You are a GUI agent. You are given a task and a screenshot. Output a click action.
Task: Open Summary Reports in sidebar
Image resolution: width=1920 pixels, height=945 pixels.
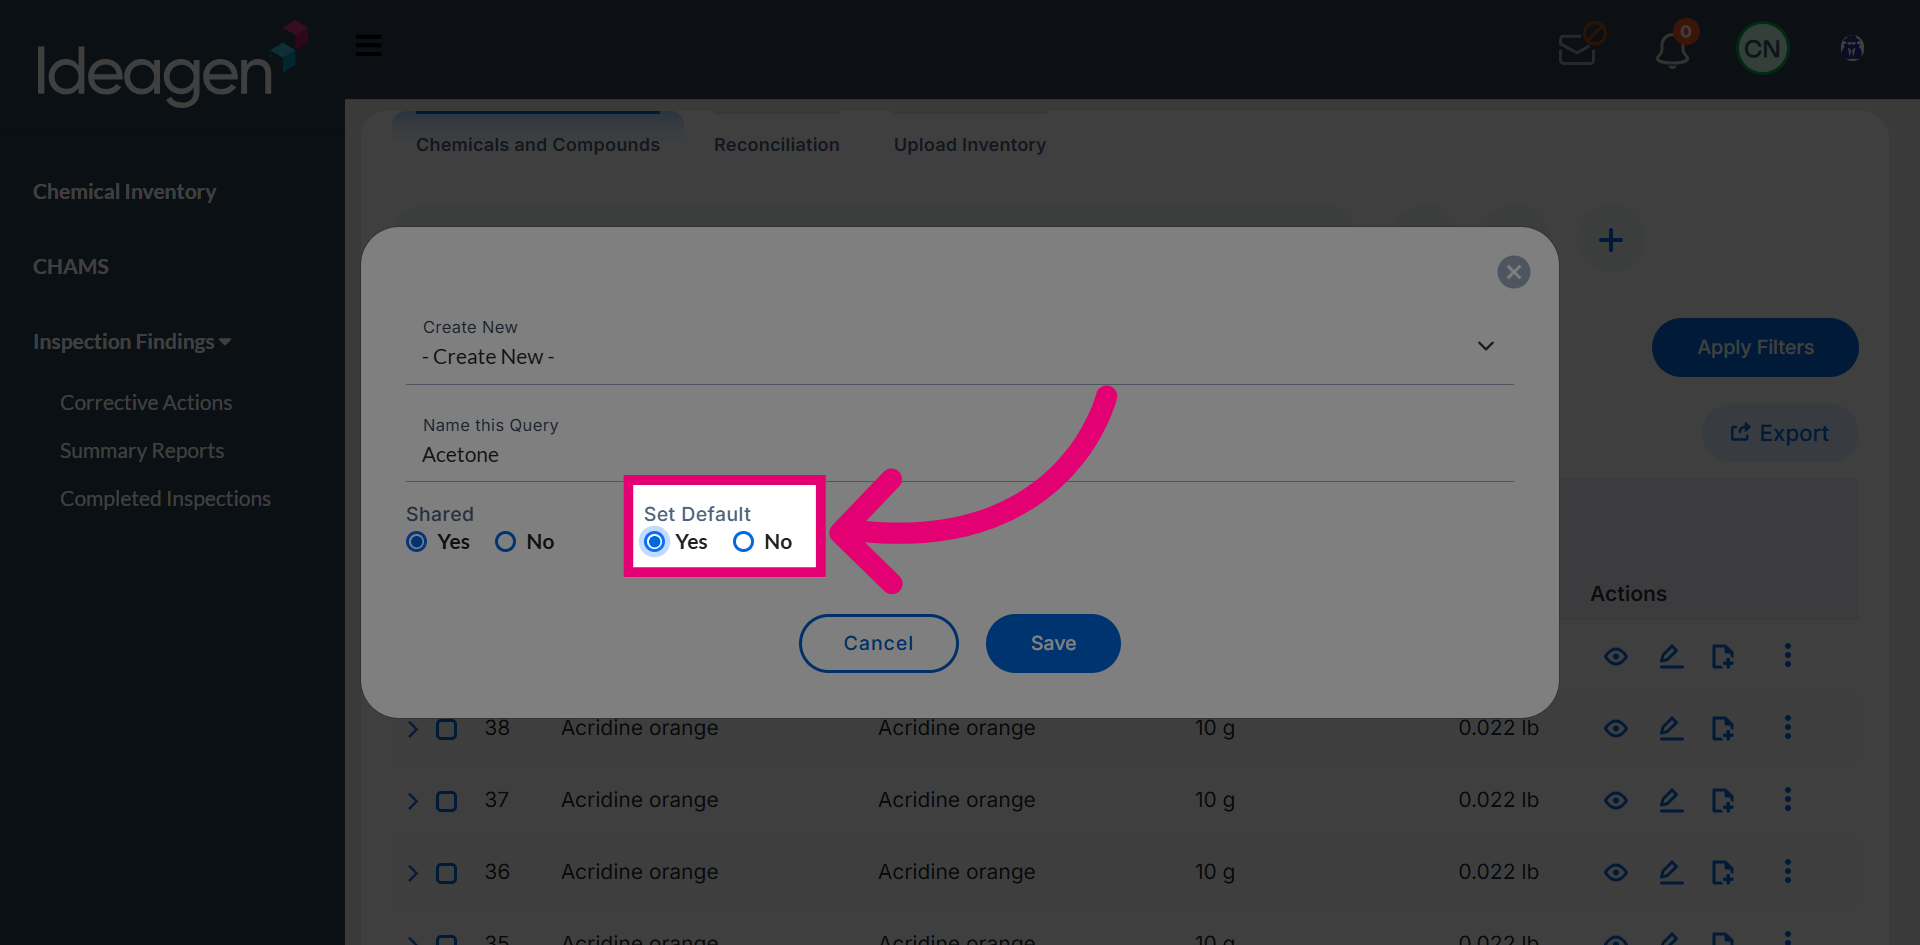[x=142, y=450]
